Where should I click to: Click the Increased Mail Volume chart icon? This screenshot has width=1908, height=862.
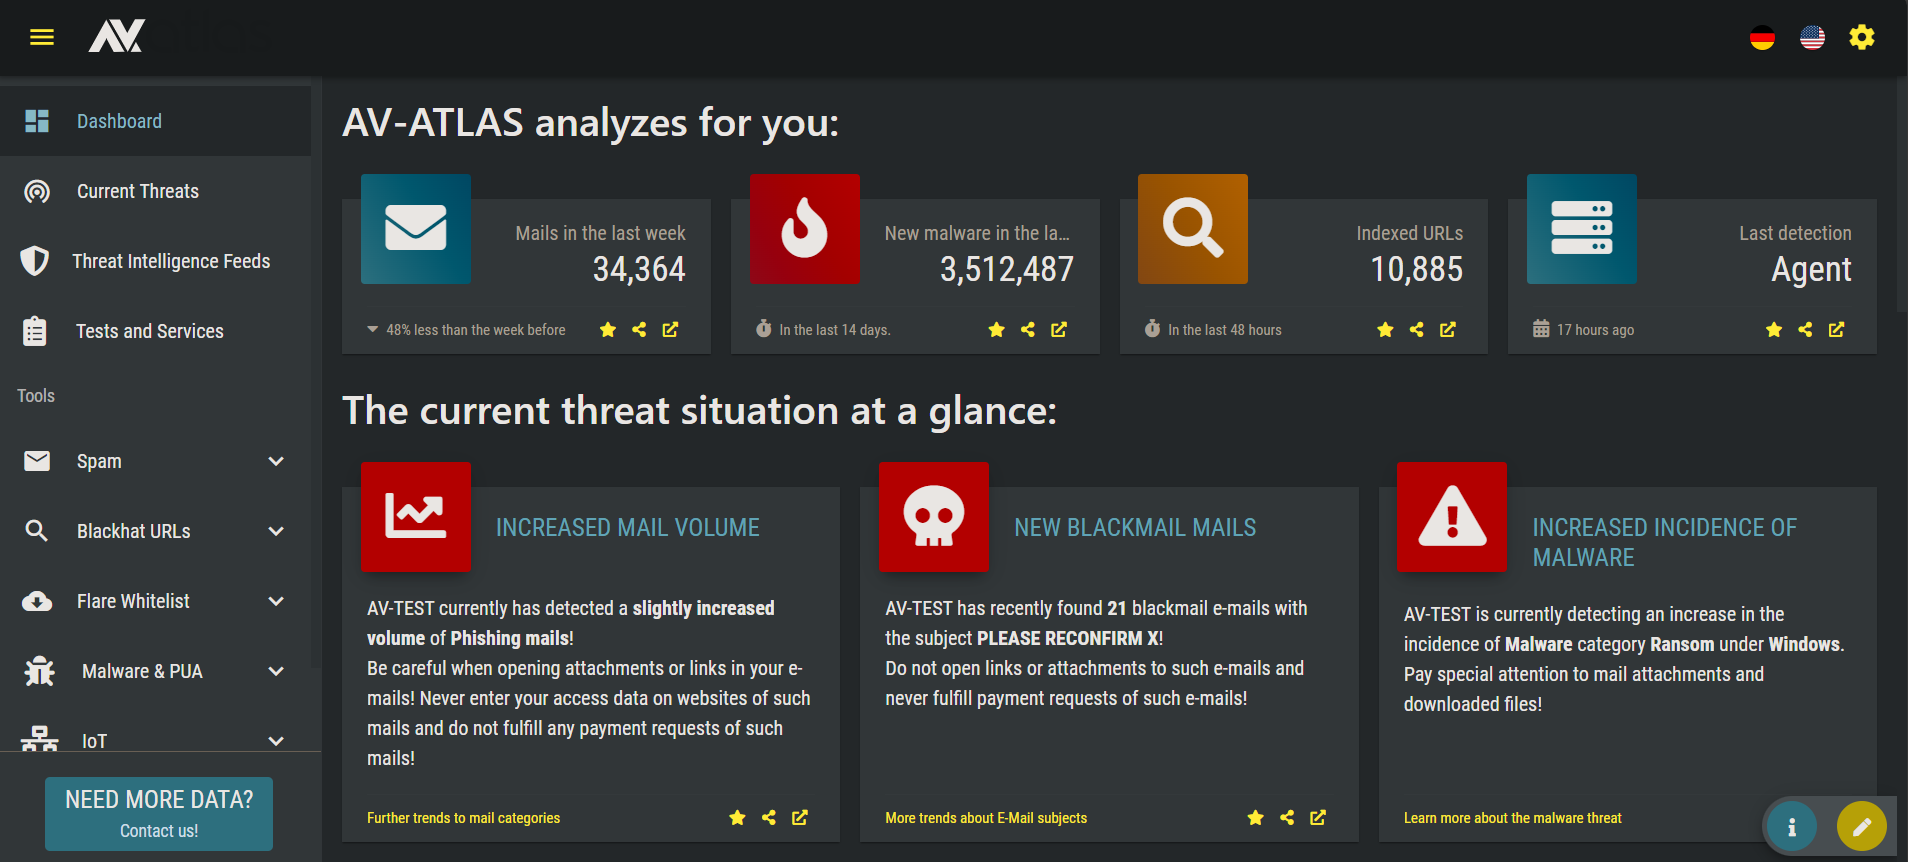pos(416,517)
